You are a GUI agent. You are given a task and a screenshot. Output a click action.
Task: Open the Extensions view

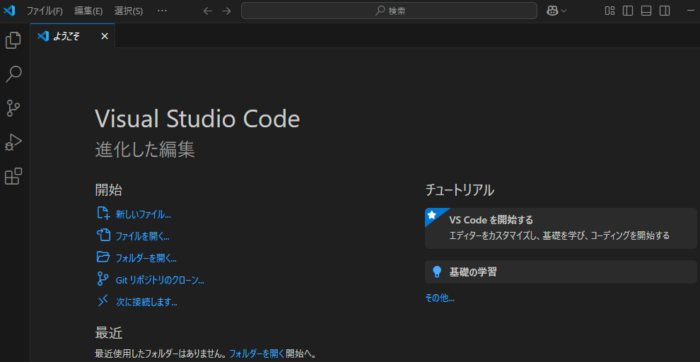click(x=13, y=176)
